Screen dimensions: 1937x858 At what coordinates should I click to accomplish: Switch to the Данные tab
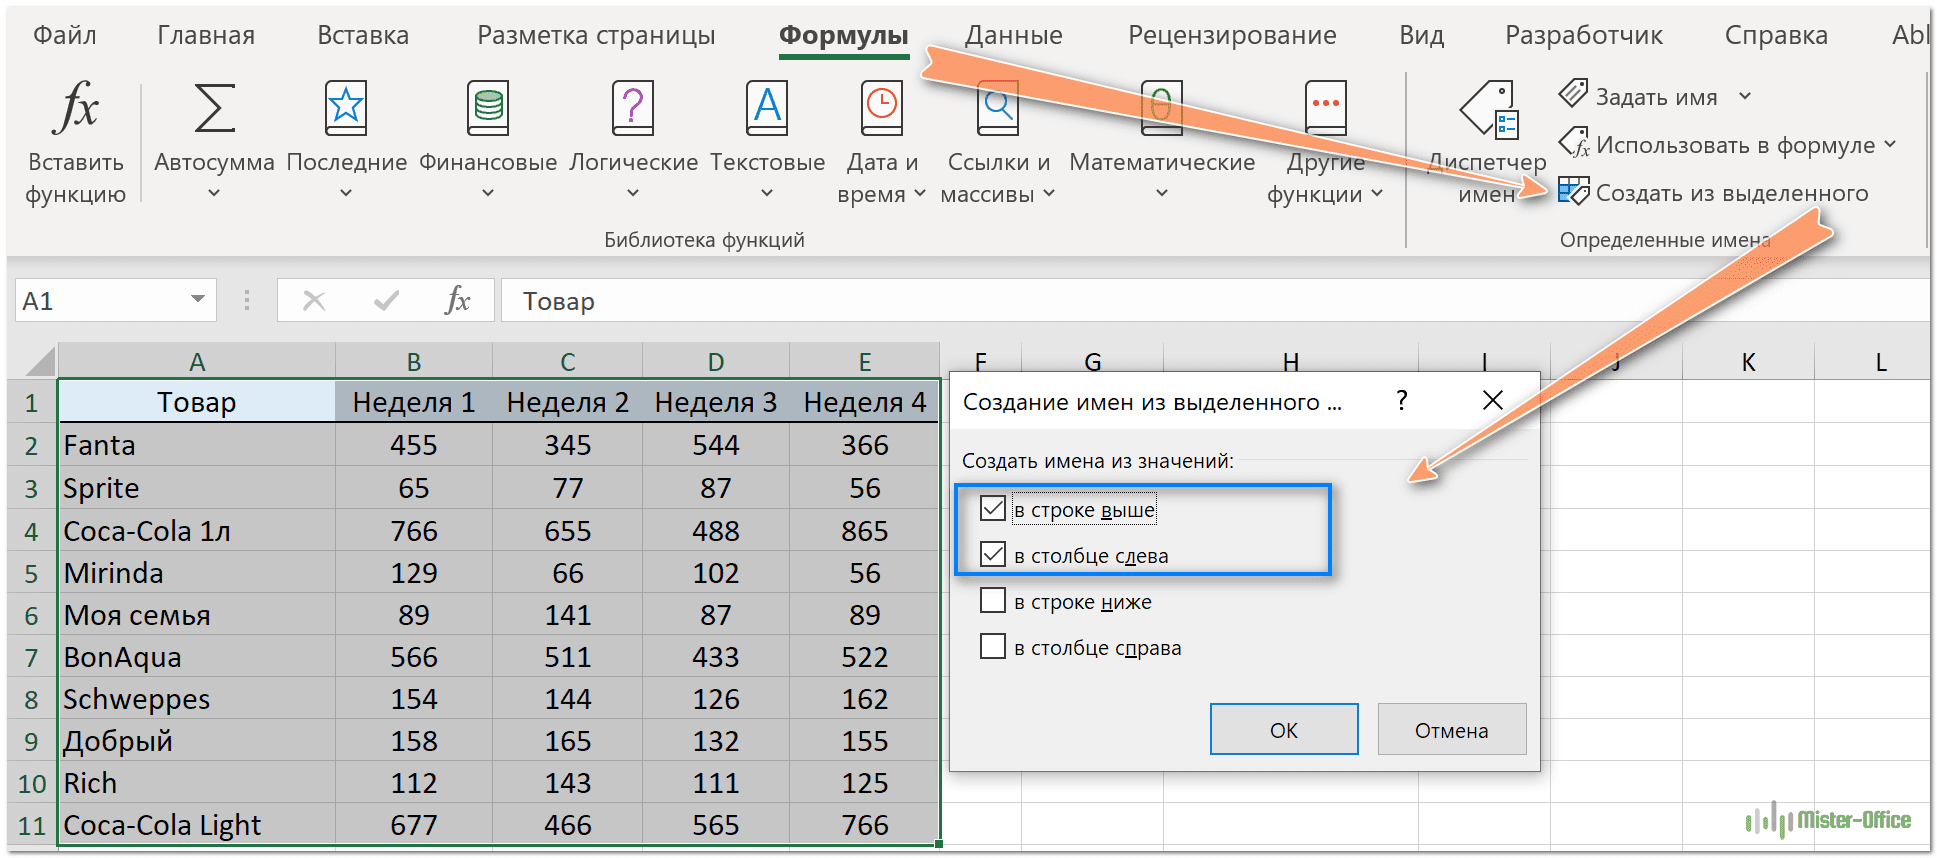coord(1013,35)
